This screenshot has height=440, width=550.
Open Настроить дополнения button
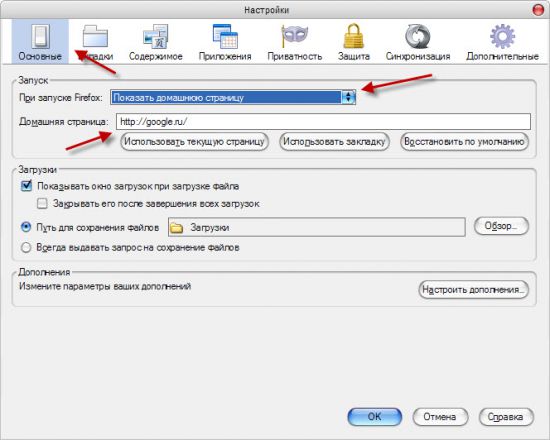click(x=474, y=289)
